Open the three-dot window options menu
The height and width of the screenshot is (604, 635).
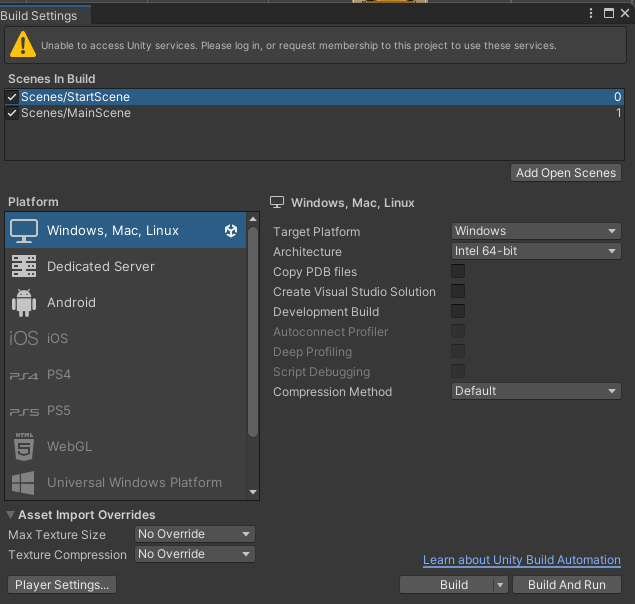[591, 13]
